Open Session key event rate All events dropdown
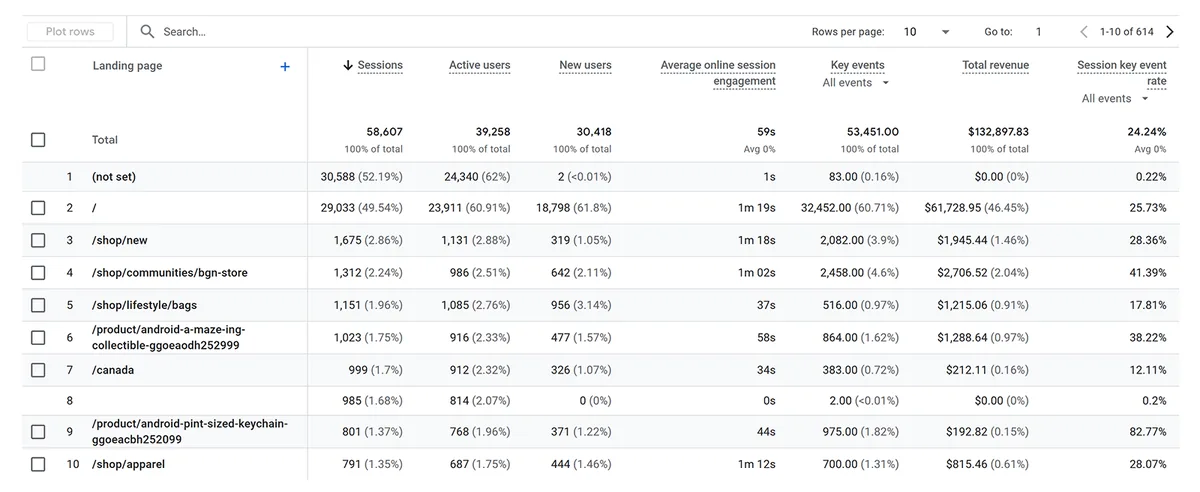This screenshot has width=1200, height=492. 1116,98
